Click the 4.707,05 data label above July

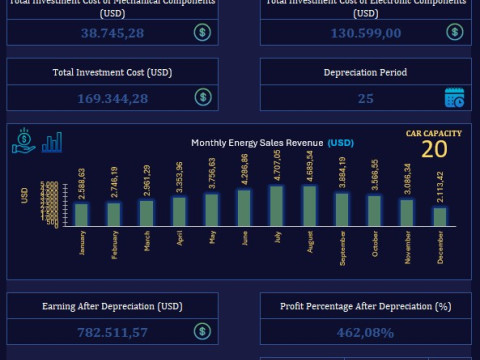coord(277,165)
